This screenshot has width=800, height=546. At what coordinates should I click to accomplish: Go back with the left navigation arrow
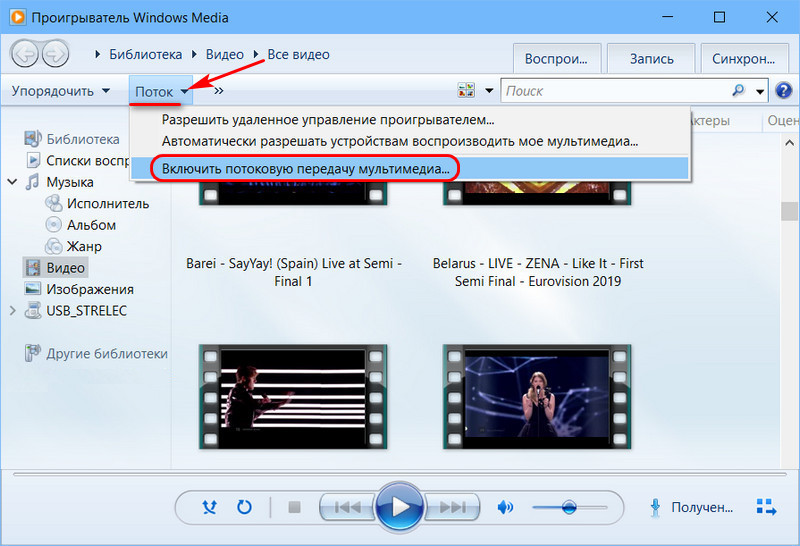pos(24,54)
